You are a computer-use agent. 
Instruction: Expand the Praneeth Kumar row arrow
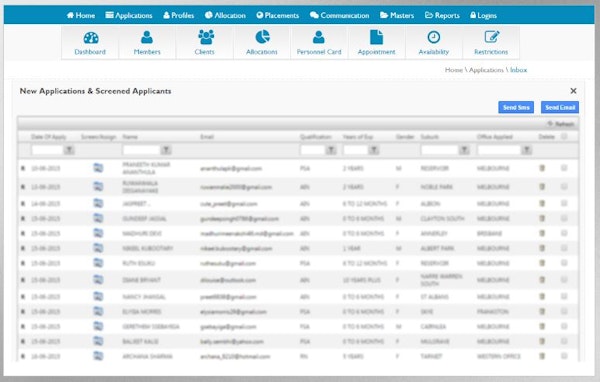[x=23, y=168]
